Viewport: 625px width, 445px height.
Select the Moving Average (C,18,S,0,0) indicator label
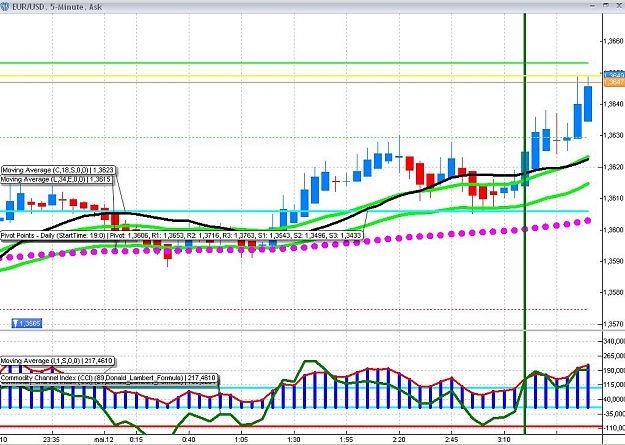click(x=58, y=170)
